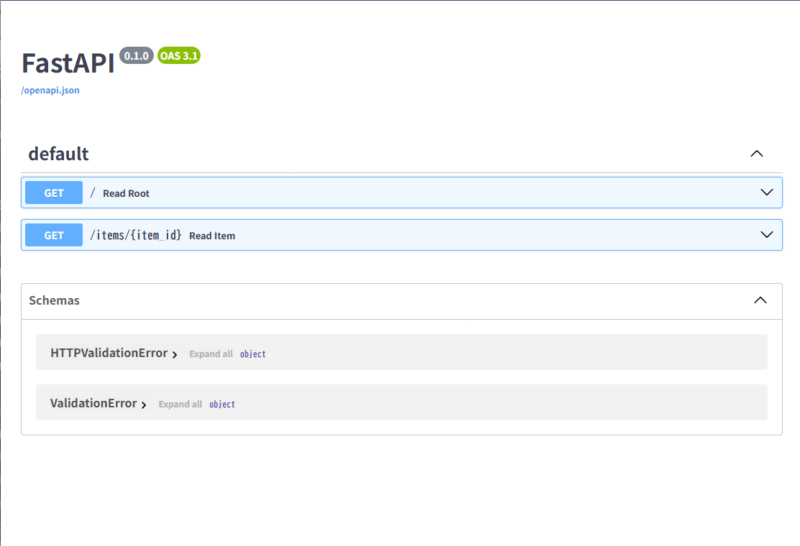Expand the Read Root endpoint with its arrow
Screen dimensions: 800x546
click(767, 192)
